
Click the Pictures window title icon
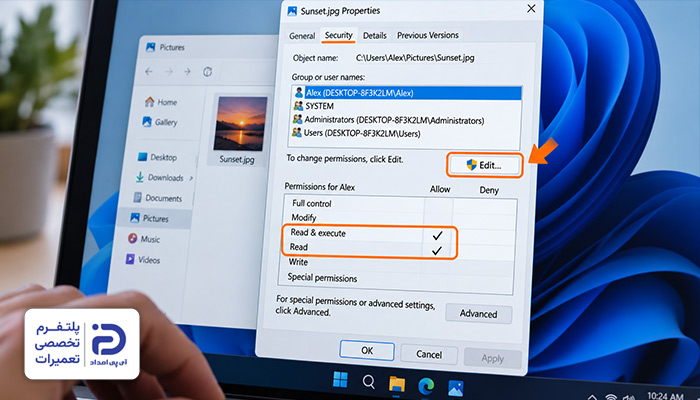click(151, 47)
